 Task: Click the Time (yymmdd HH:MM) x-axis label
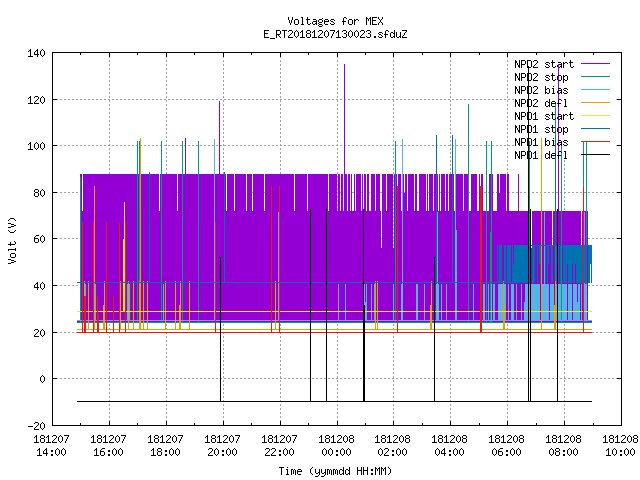(336, 471)
